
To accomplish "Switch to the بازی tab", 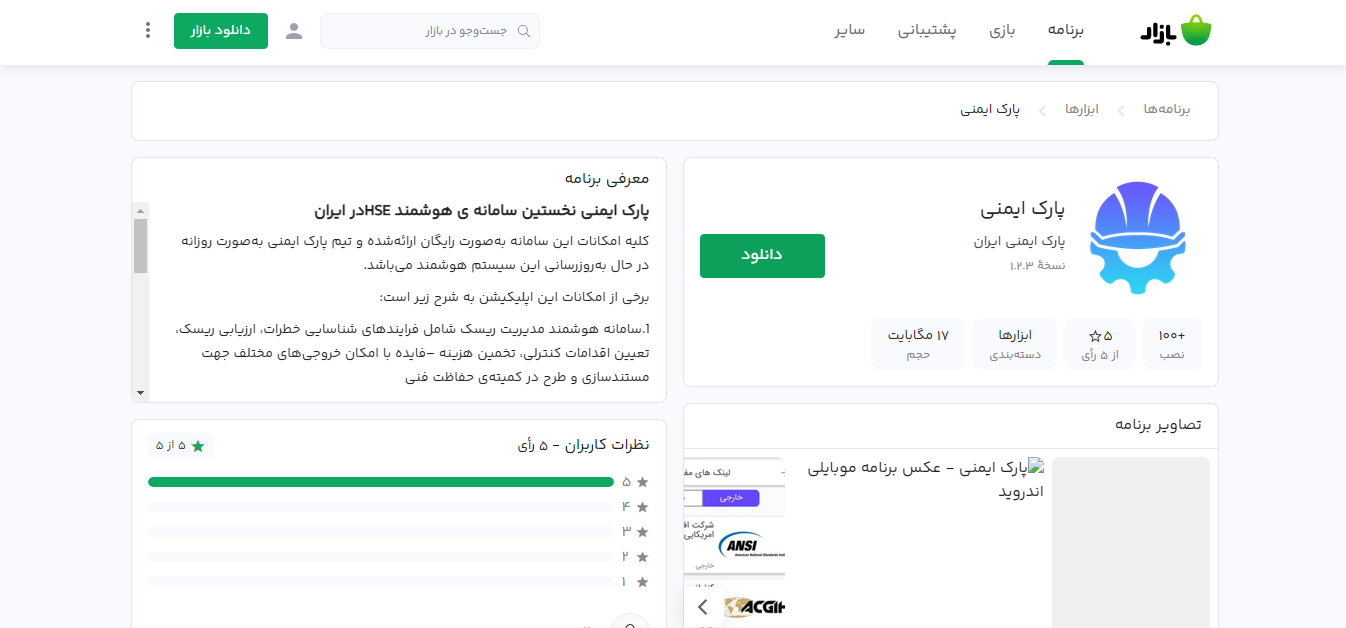I will 1002,30.
